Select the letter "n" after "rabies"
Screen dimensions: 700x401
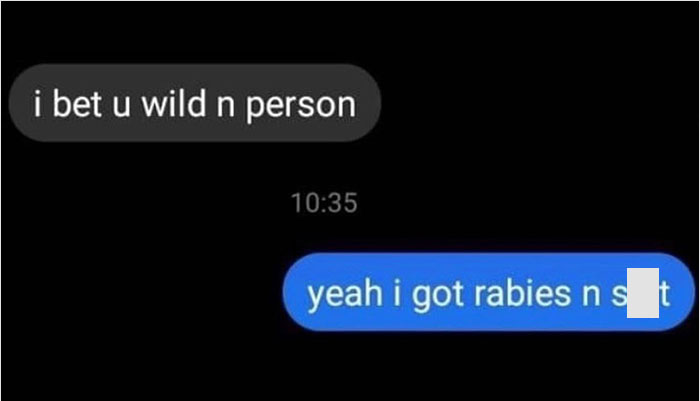point(592,297)
